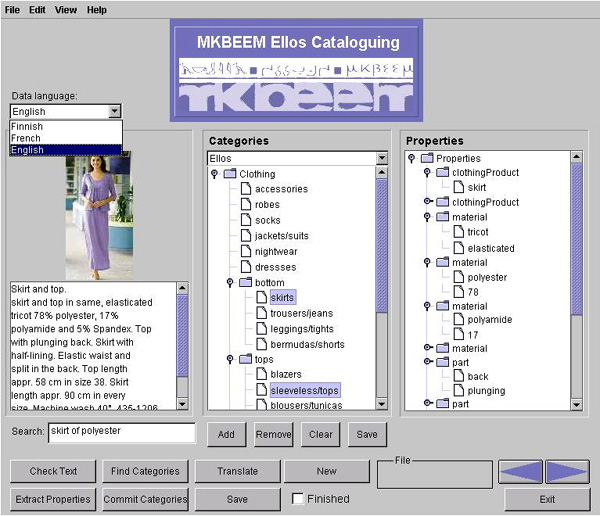This screenshot has height=516, width=600.
Task: Click the document icon beside polyamide
Action: (459, 319)
